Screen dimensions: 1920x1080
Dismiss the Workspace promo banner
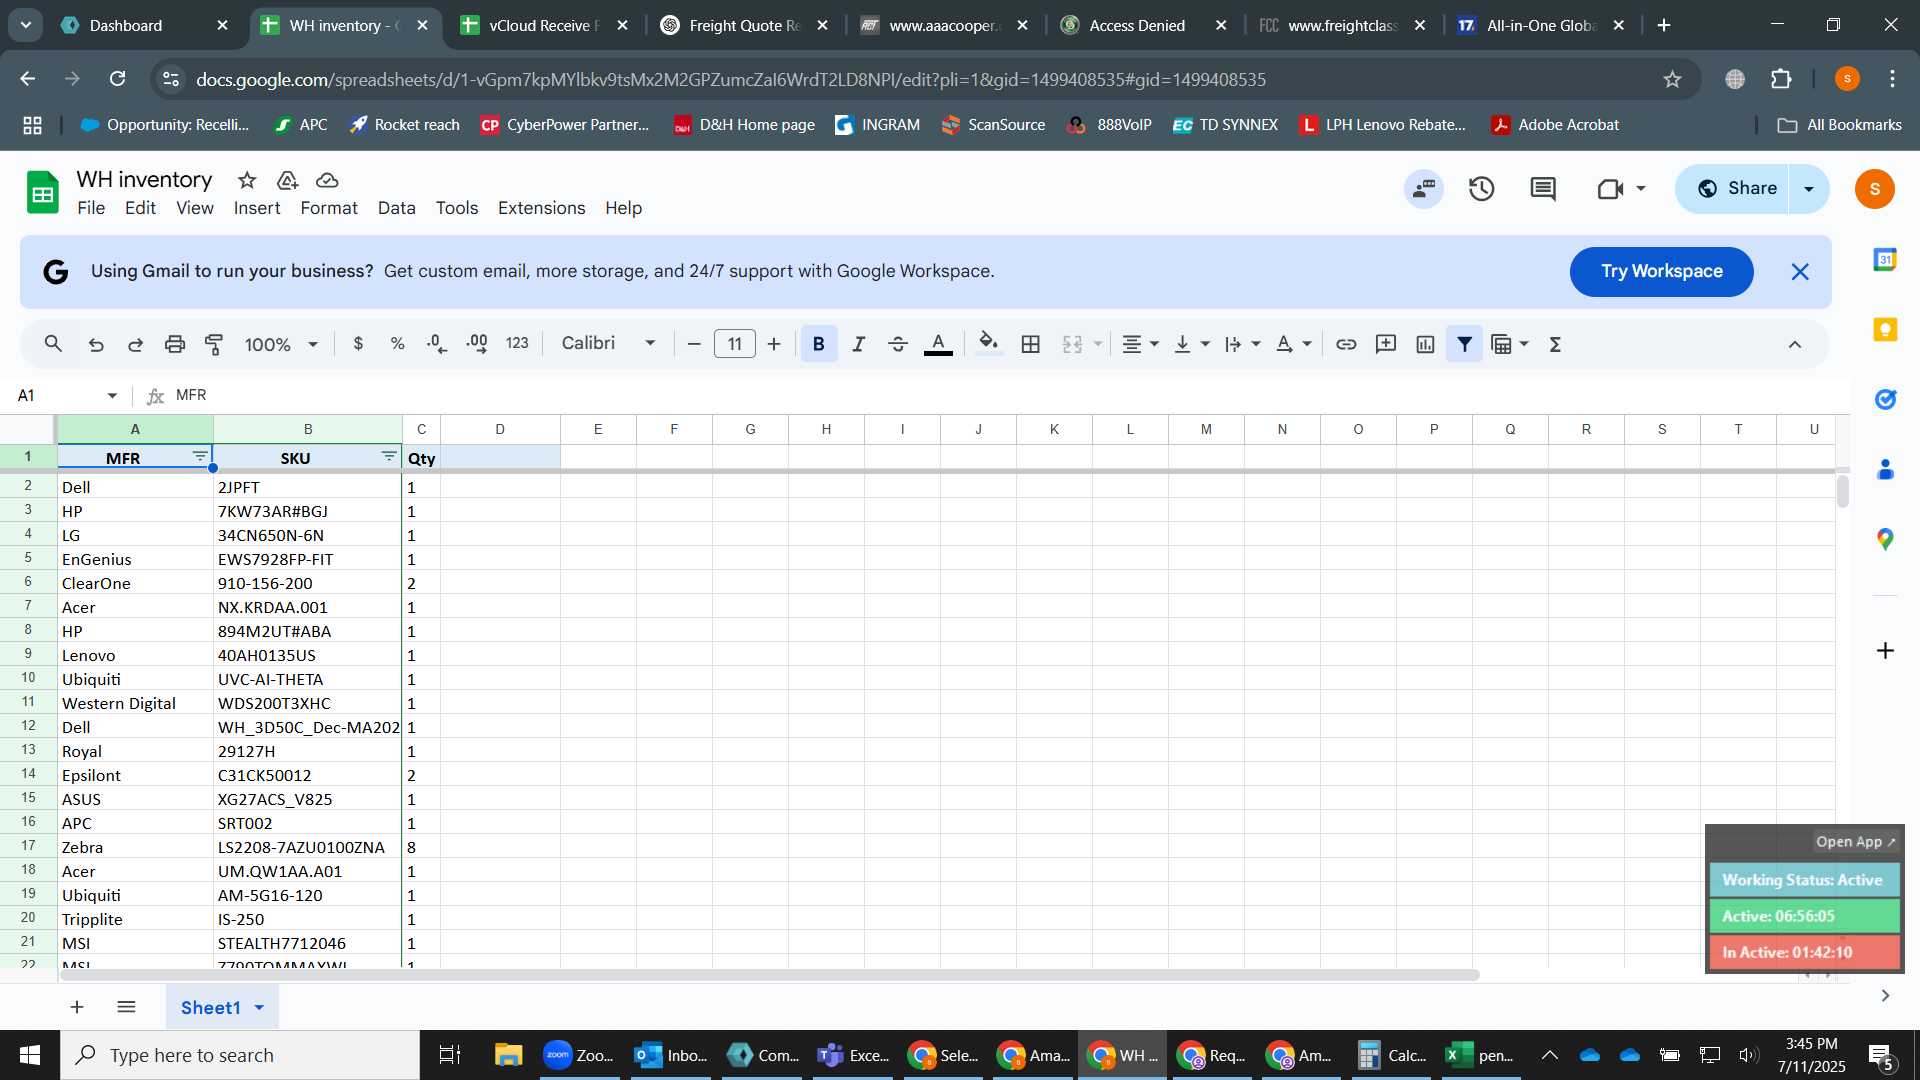1800,272
